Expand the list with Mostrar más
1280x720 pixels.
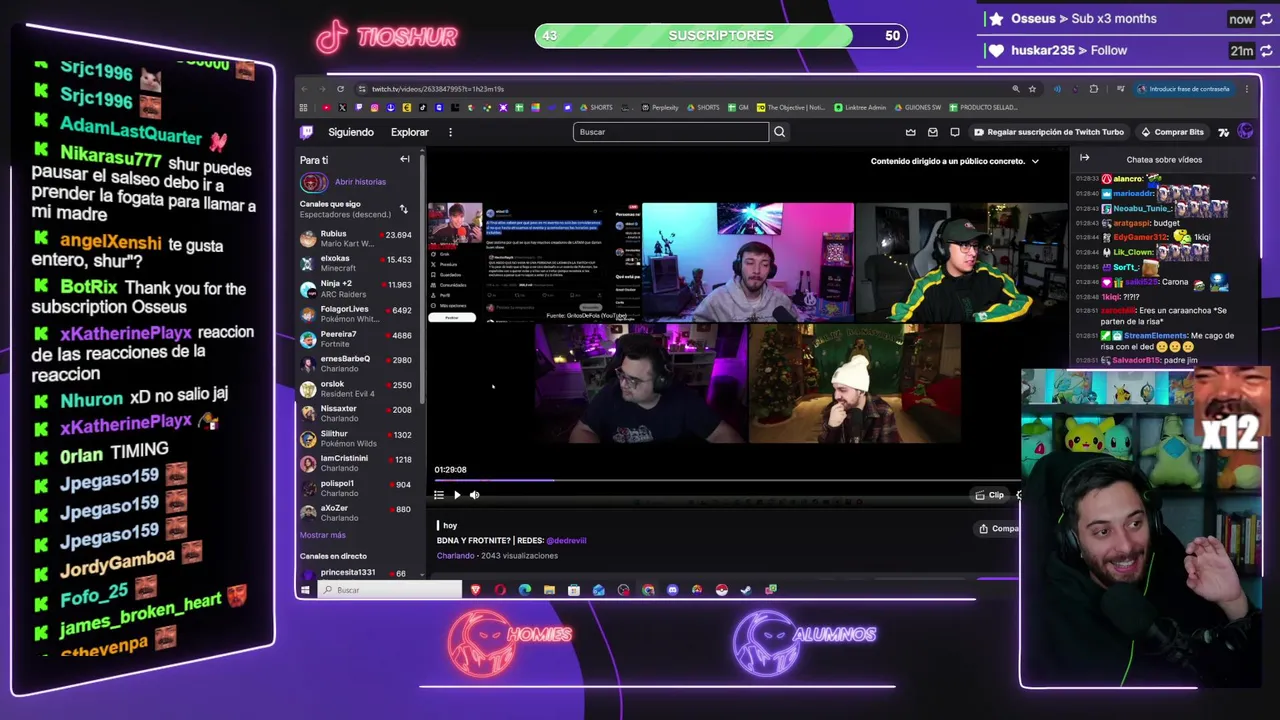point(323,535)
